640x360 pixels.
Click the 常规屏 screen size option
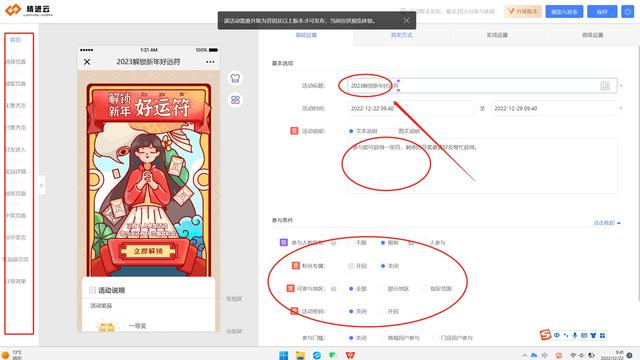click(x=234, y=299)
